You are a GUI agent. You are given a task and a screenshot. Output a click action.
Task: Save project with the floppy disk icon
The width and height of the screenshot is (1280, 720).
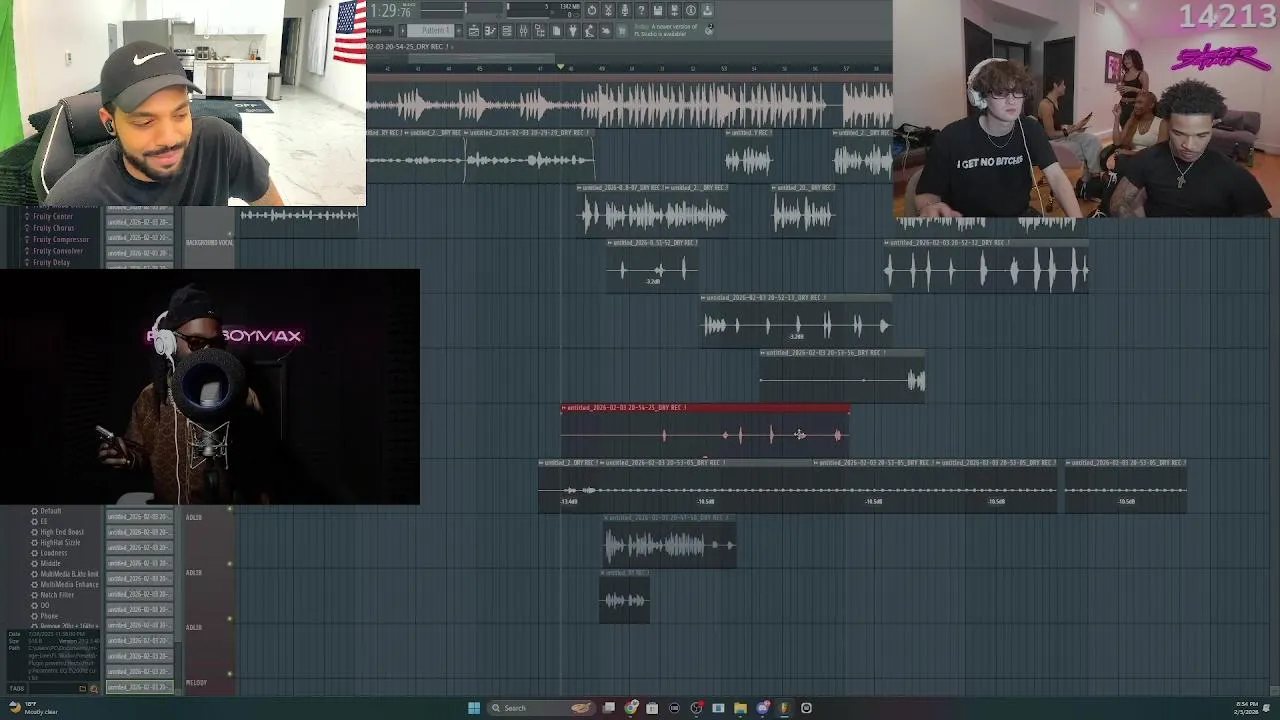click(658, 9)
